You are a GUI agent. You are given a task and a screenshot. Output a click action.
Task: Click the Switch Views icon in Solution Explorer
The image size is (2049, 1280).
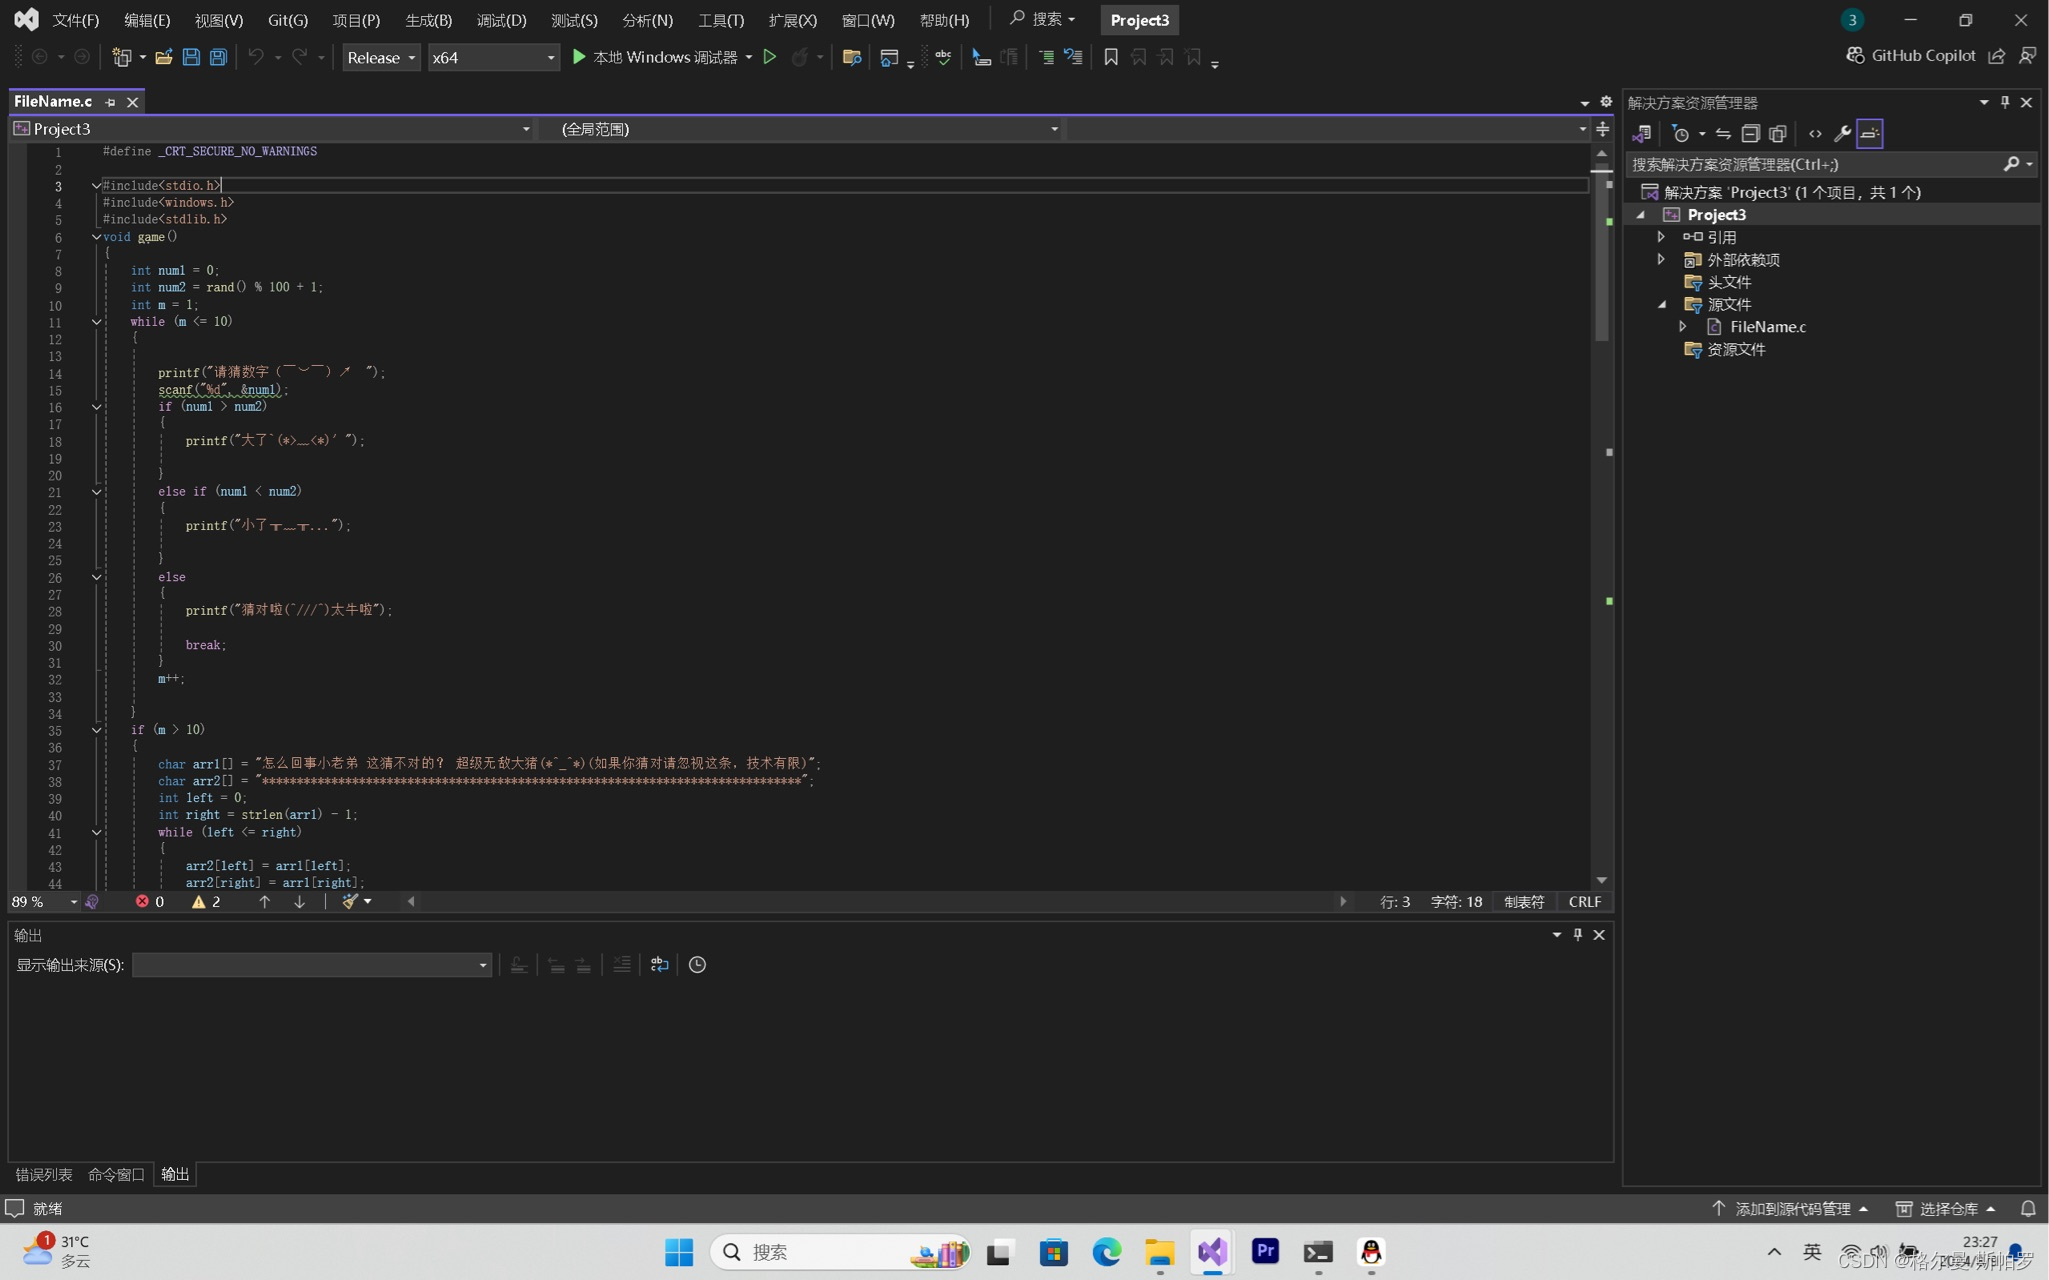point(1642,133)
